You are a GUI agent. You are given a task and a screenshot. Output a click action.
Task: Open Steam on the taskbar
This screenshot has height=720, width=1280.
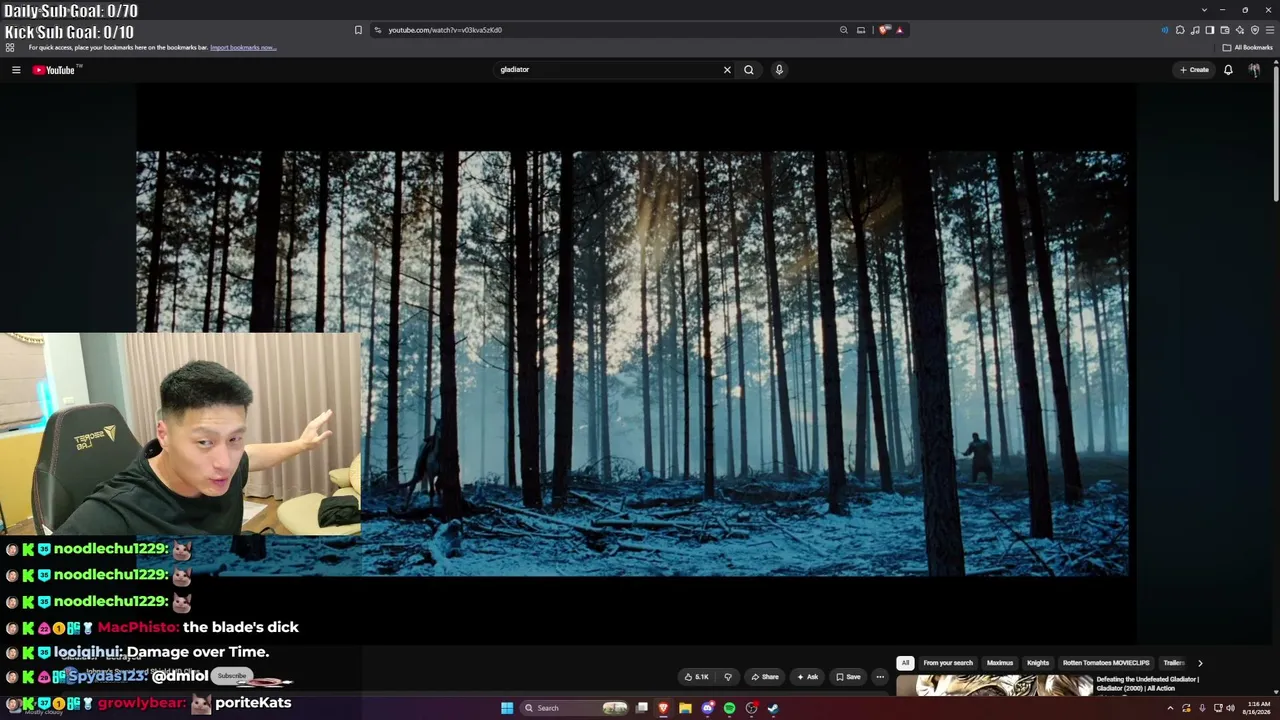pos(773,708)
